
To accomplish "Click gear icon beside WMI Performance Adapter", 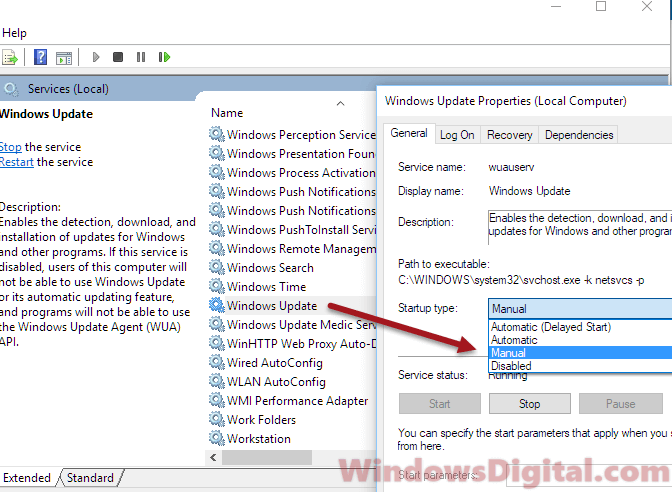I will pos(217,400).
